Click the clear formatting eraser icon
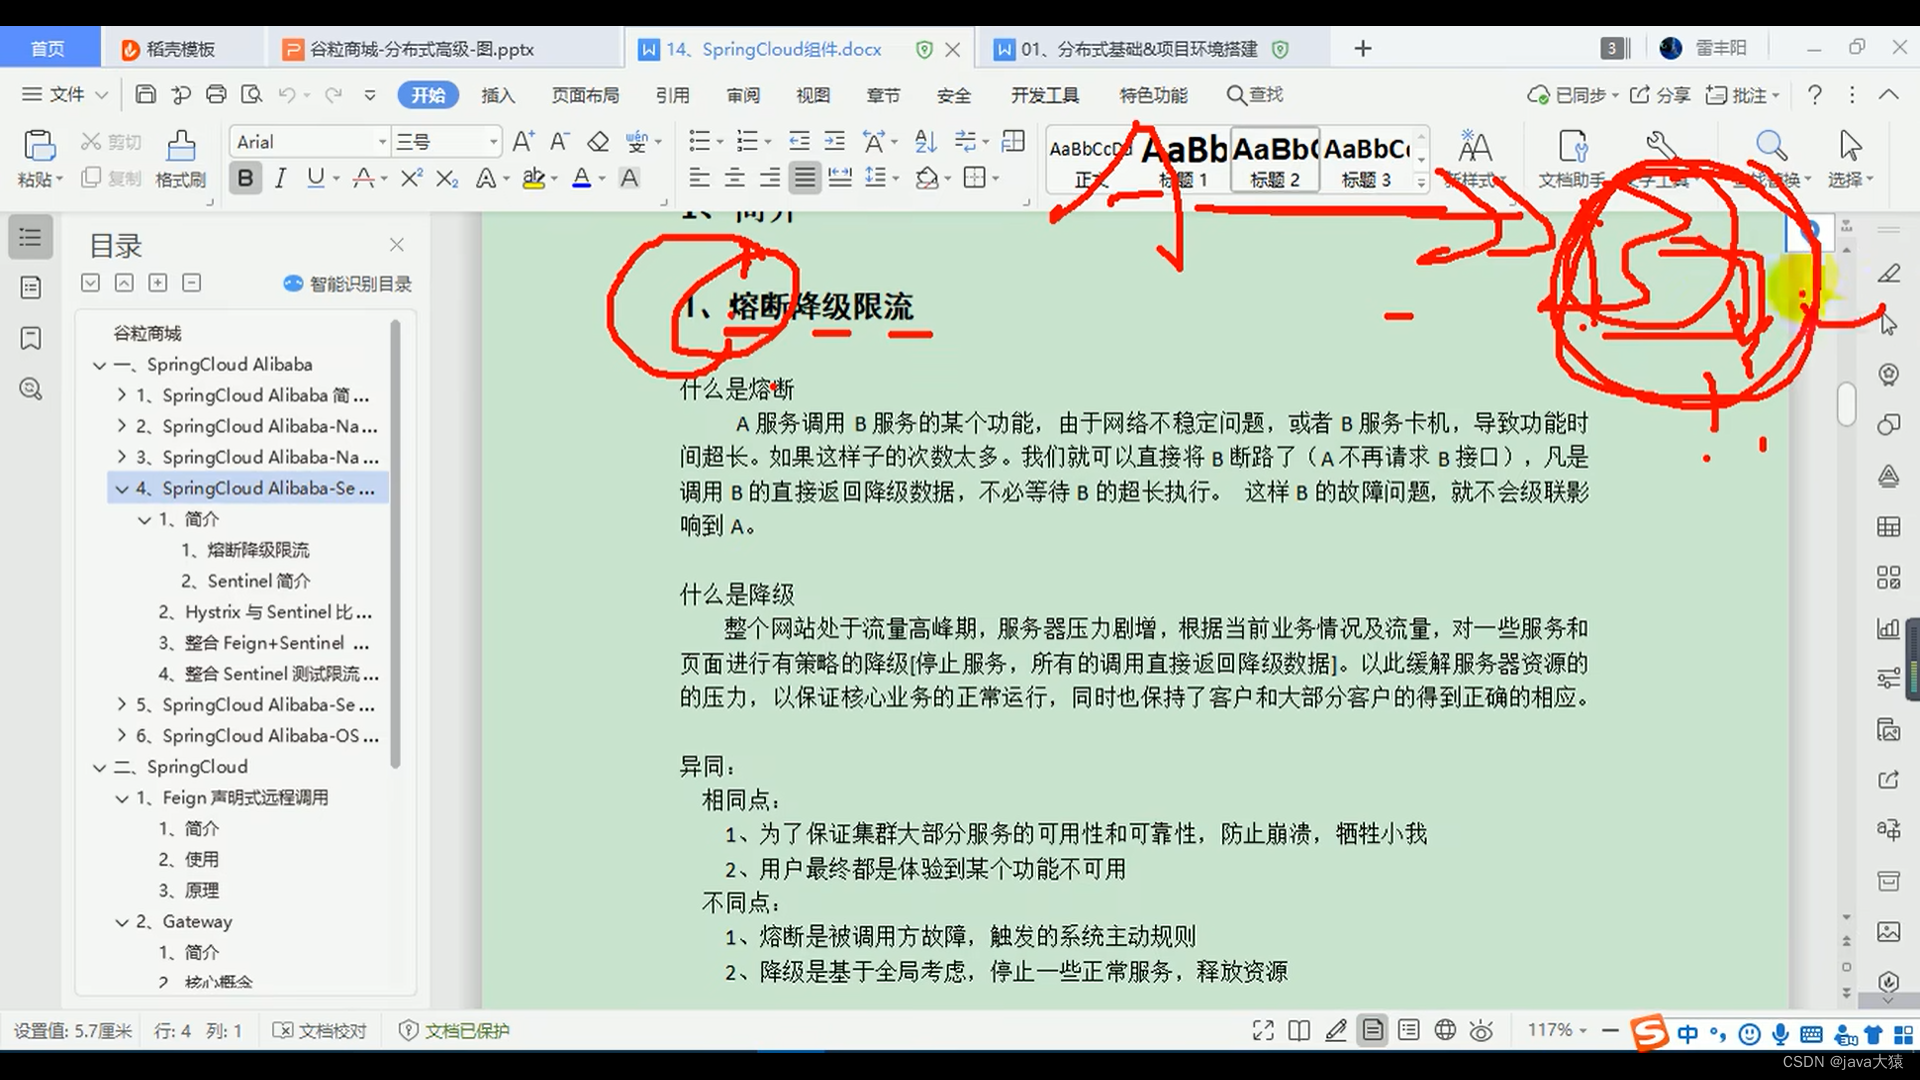This screenshot has width=1920, height=1080. (x=598, y=141)
